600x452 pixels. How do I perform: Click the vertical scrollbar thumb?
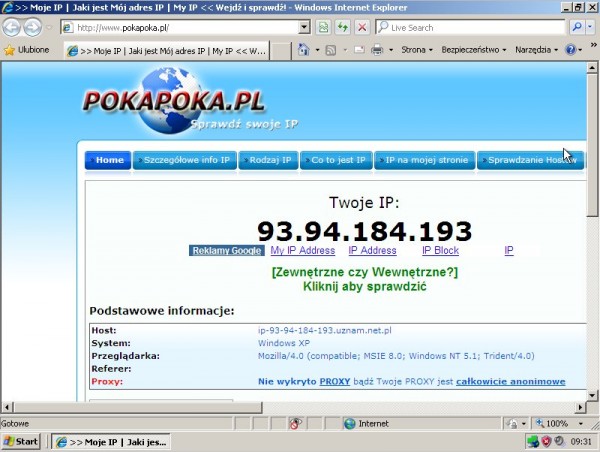tap(592, 145)
